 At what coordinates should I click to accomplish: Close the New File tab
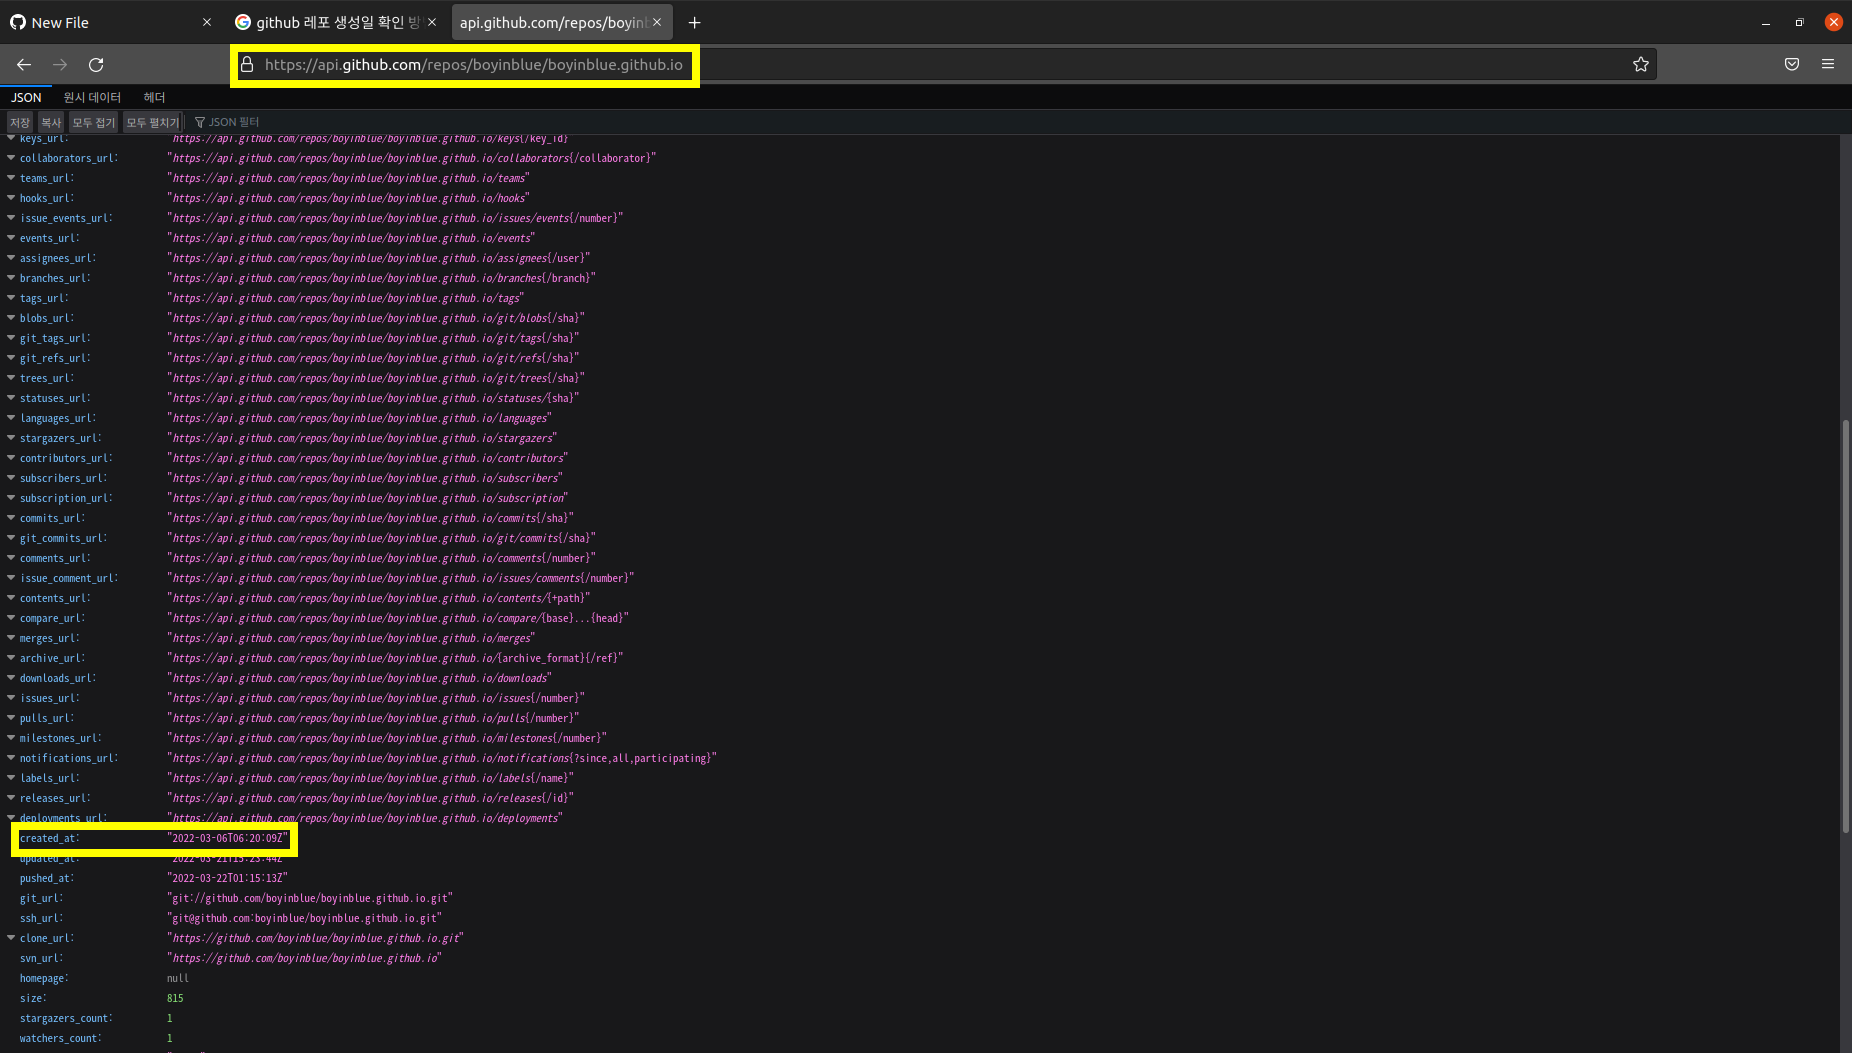point(207,22)
